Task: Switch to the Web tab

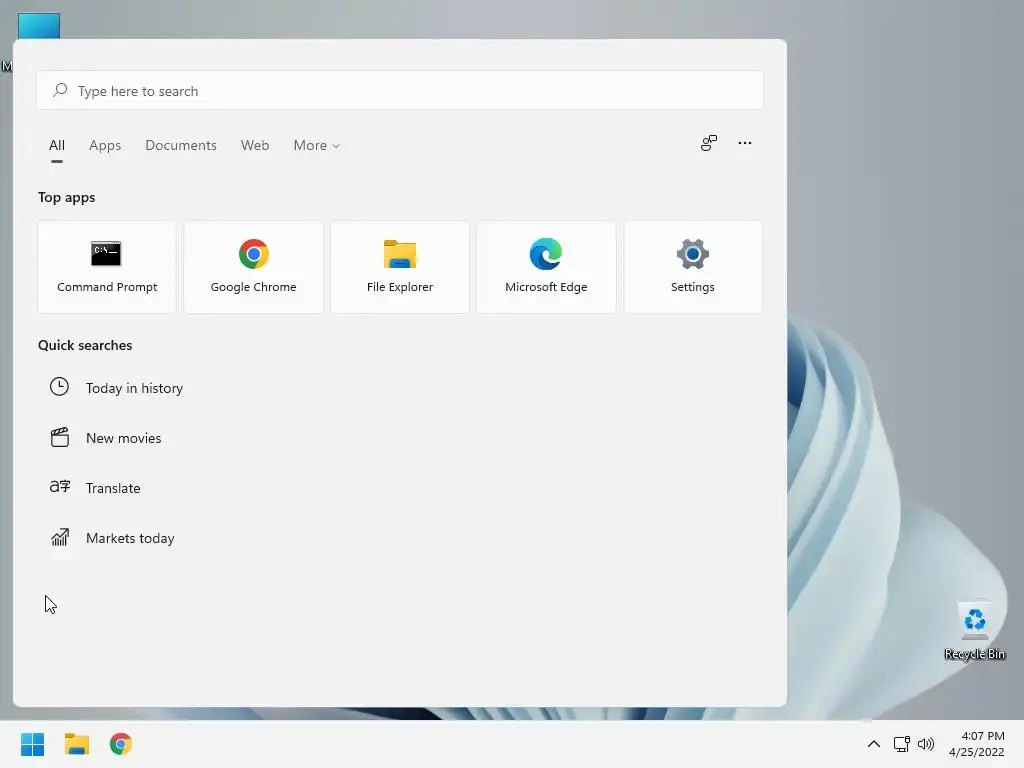Action: click(255, 146)
